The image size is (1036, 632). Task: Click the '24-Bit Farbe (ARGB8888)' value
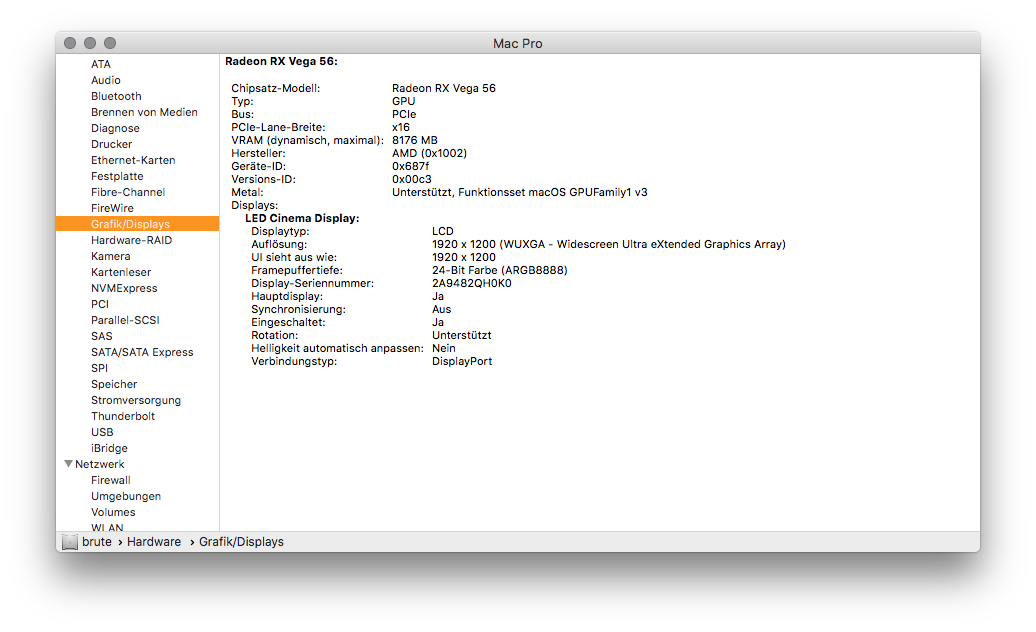[x=500, y=270]
